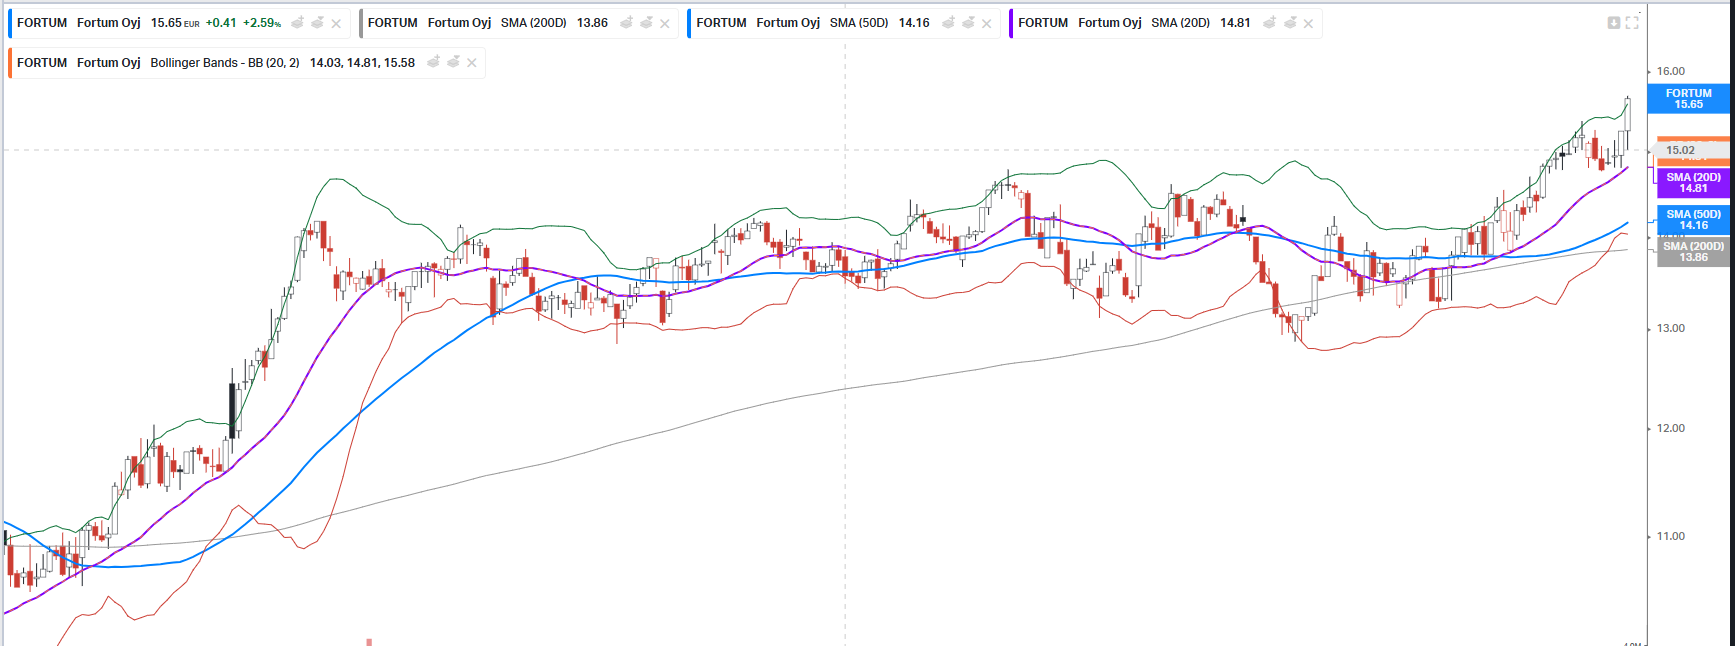Click the orange Bollinger Bands color bar
The image size is (1735, 646).
point(10,63)
